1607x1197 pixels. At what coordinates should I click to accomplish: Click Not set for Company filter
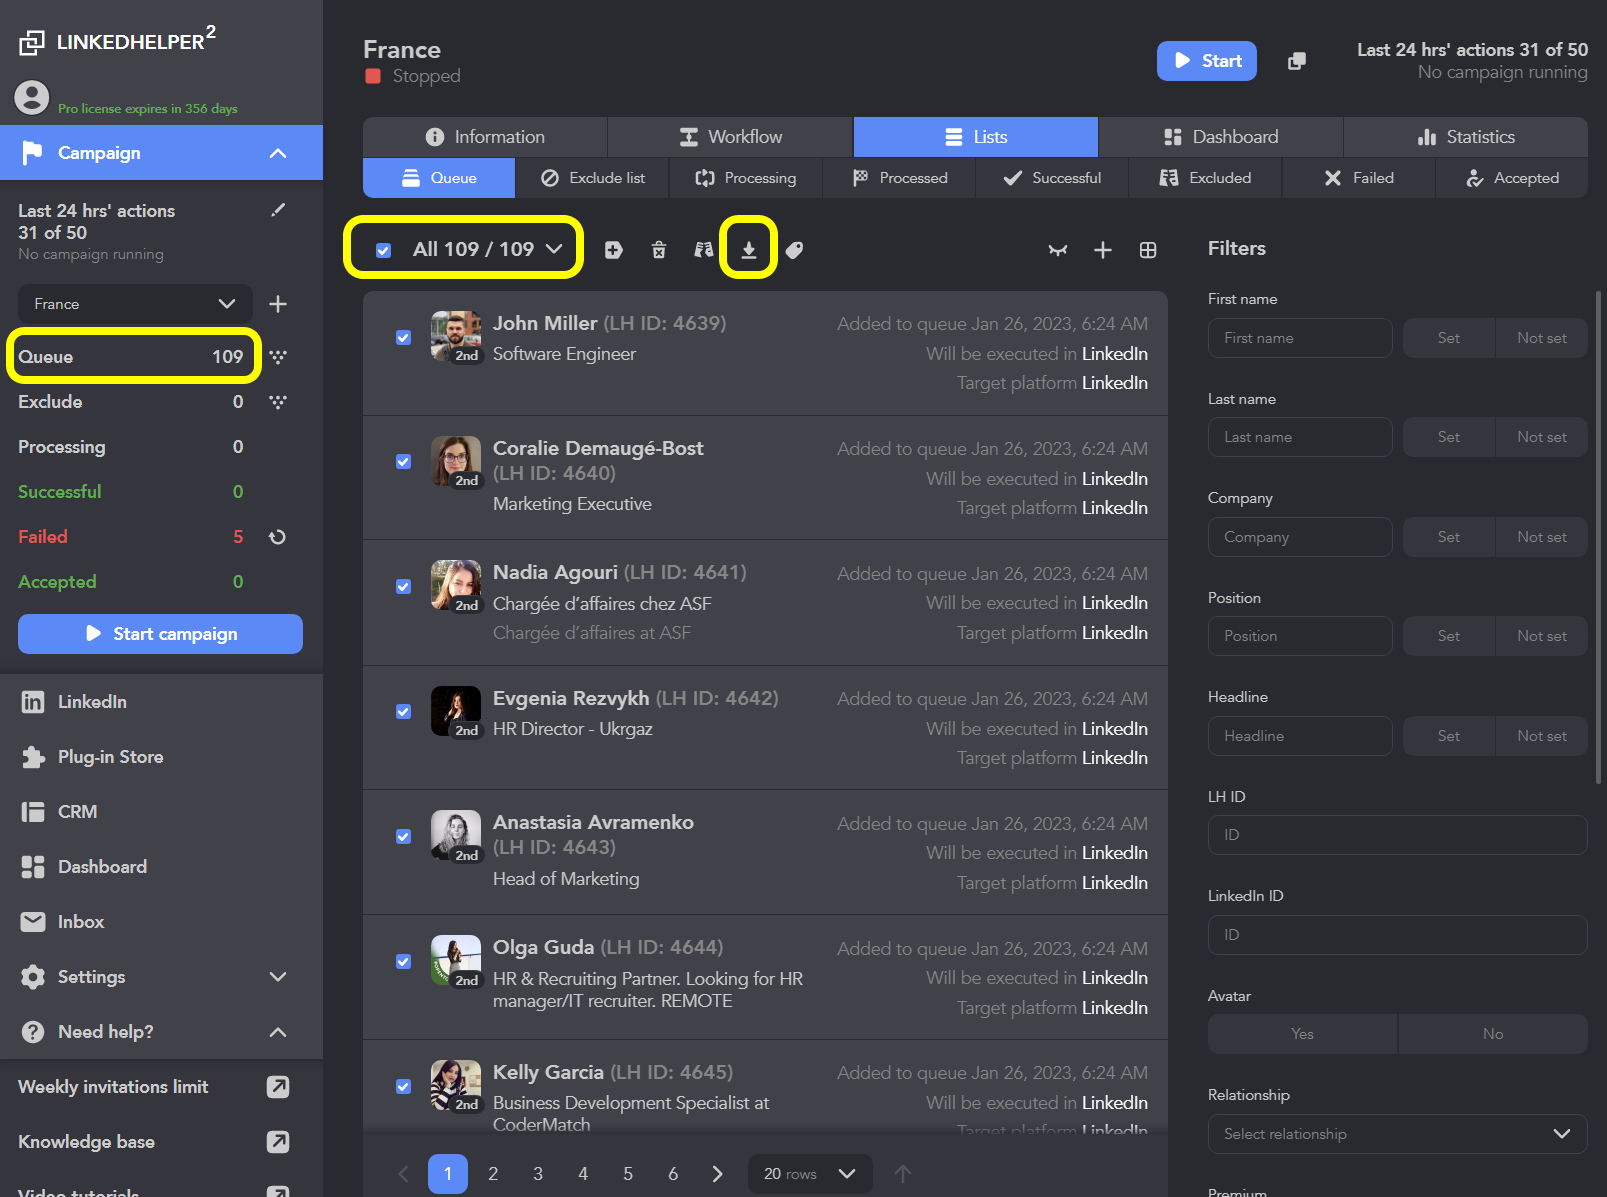1542,537
